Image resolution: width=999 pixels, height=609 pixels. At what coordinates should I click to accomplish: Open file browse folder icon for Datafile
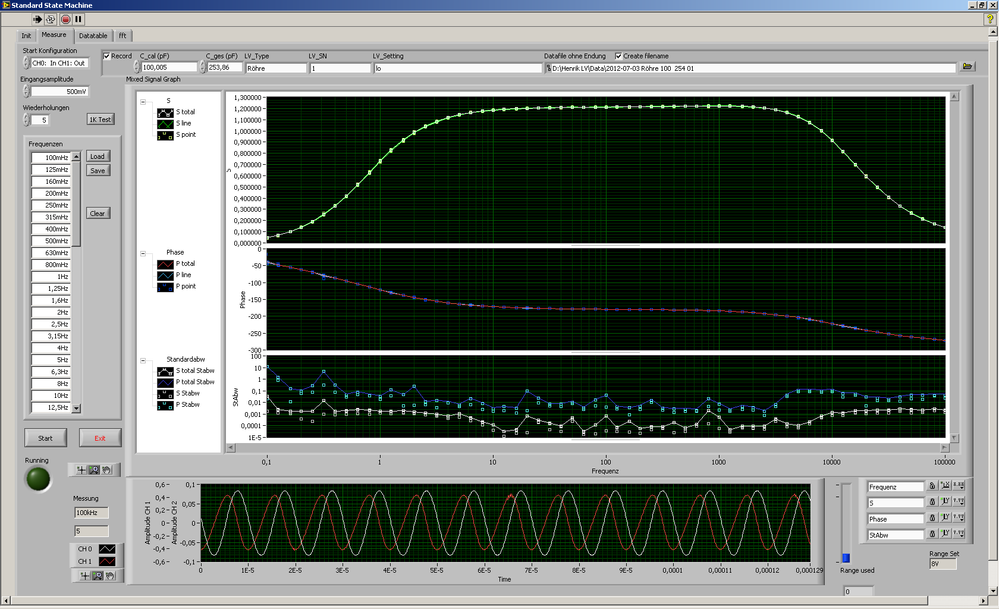click(967, 66)
